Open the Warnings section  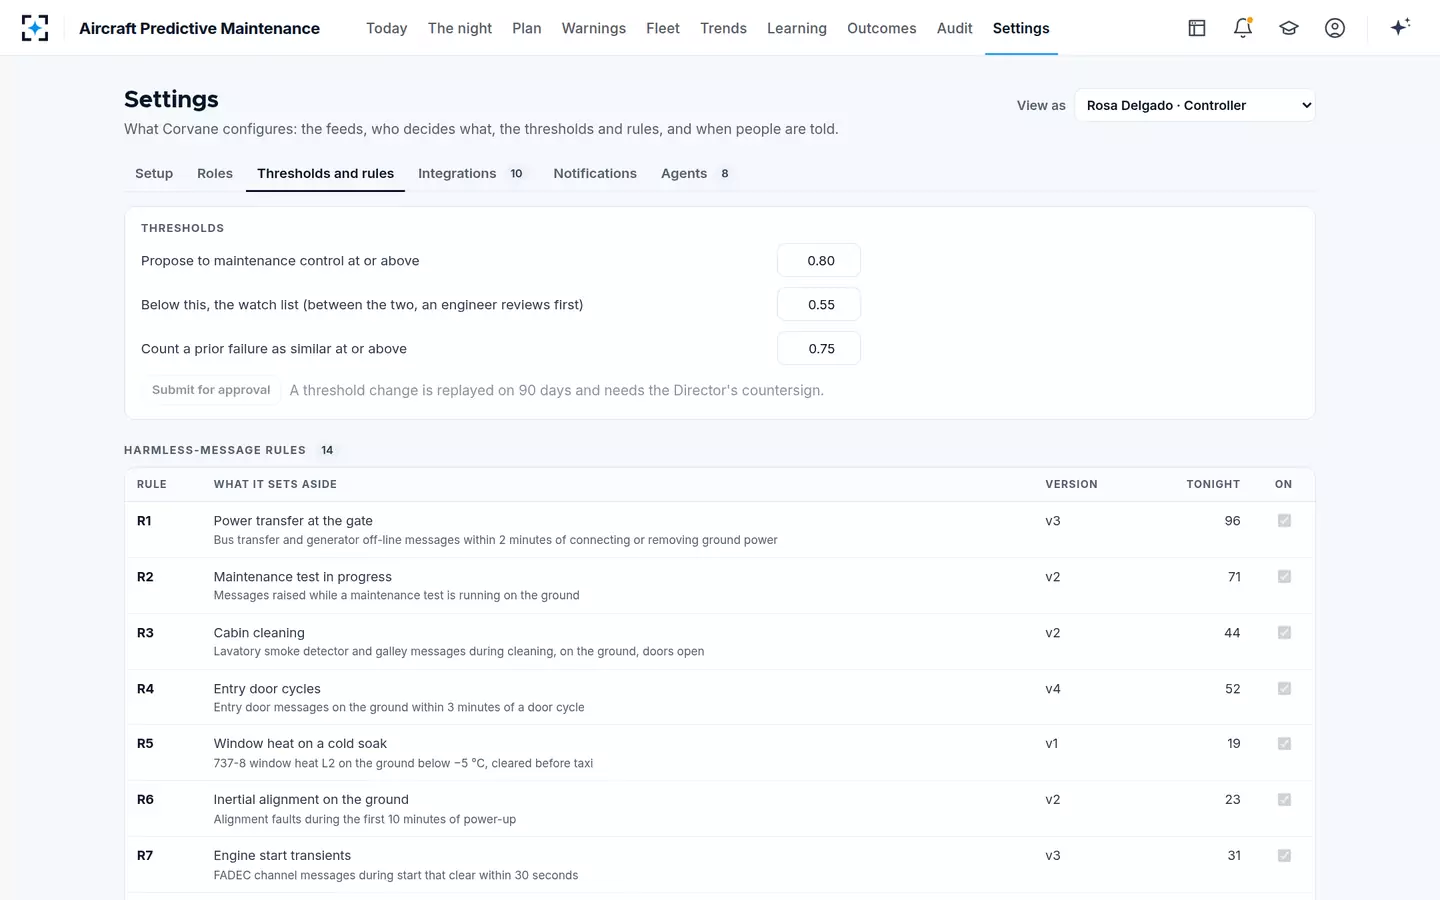(x=594, y=28)
